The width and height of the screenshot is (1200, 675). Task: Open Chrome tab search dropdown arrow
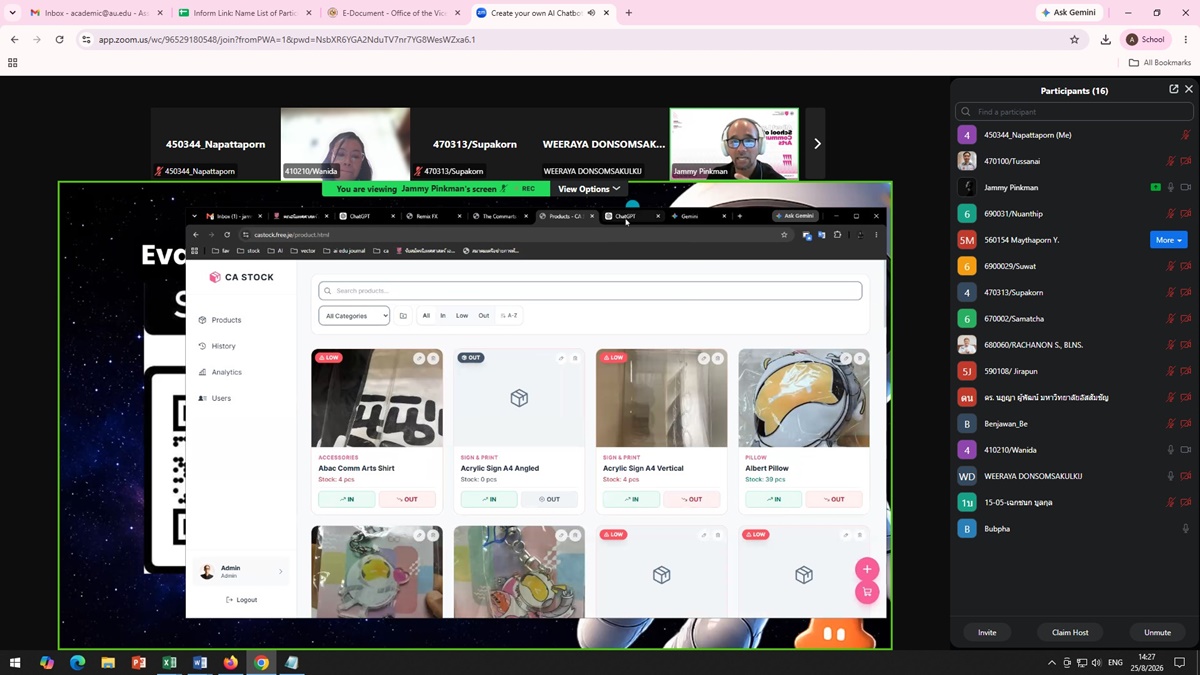[13, 13]
